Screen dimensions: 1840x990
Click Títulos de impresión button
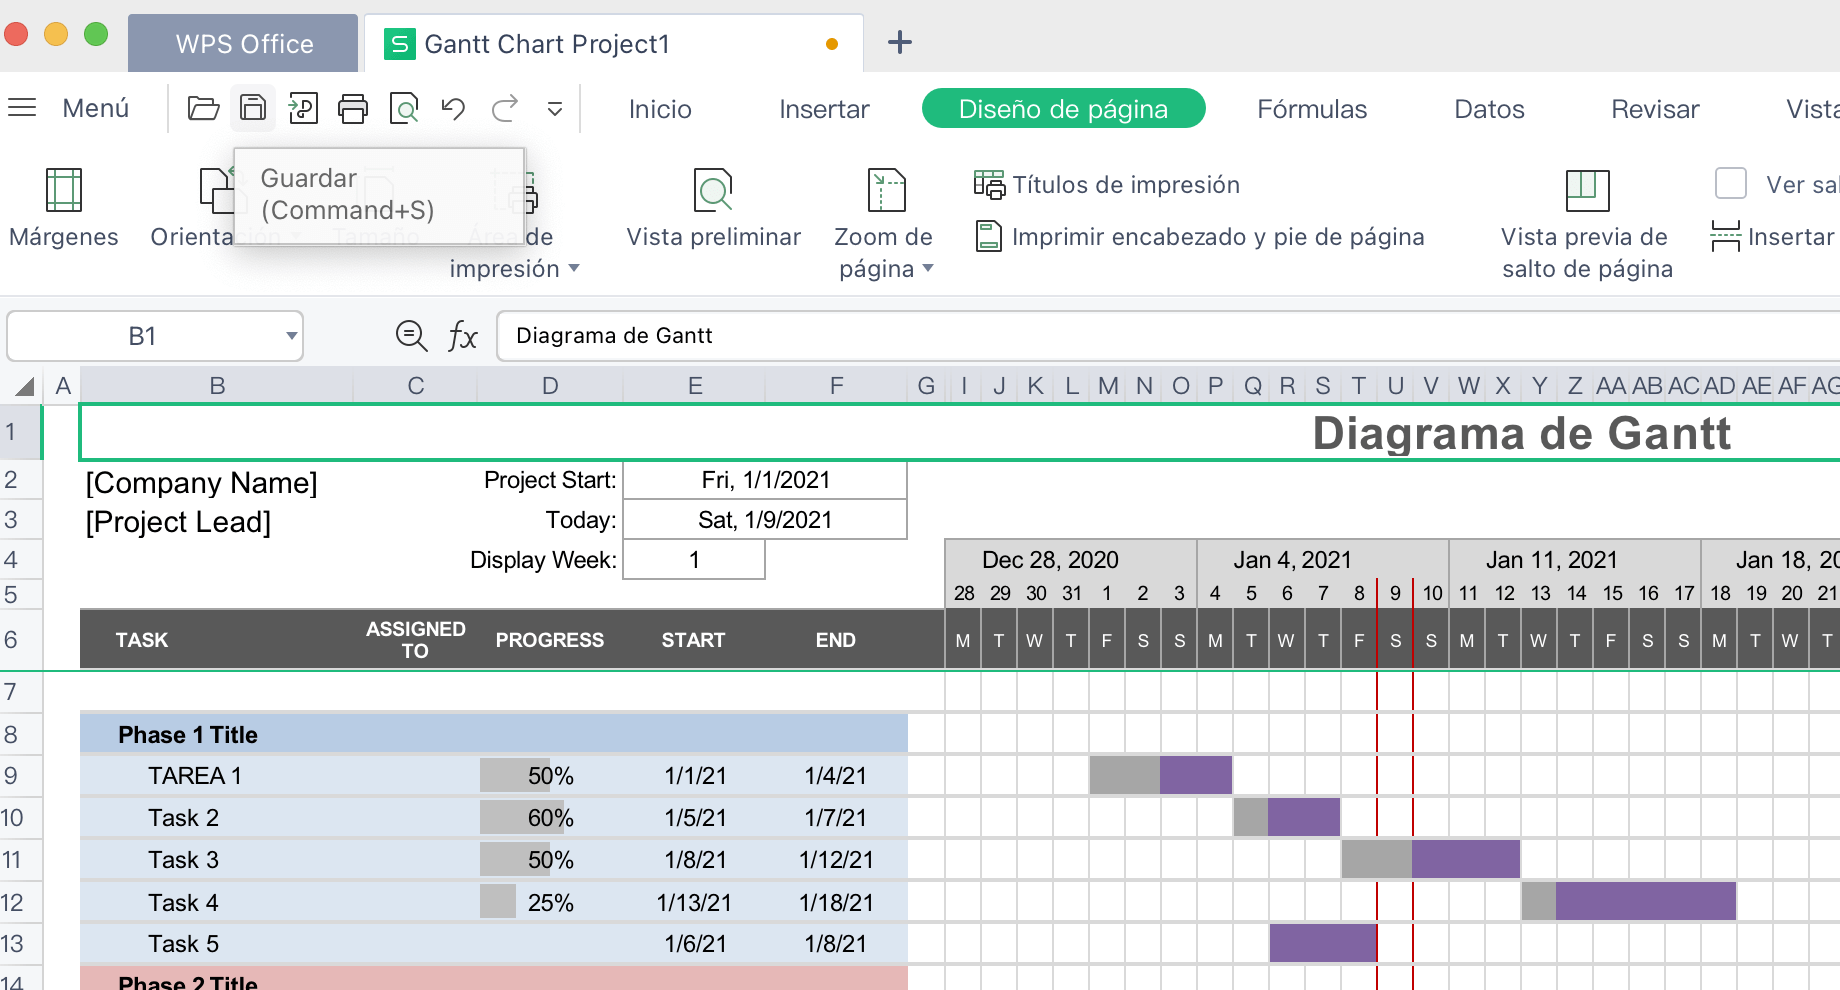(1106, 185)
